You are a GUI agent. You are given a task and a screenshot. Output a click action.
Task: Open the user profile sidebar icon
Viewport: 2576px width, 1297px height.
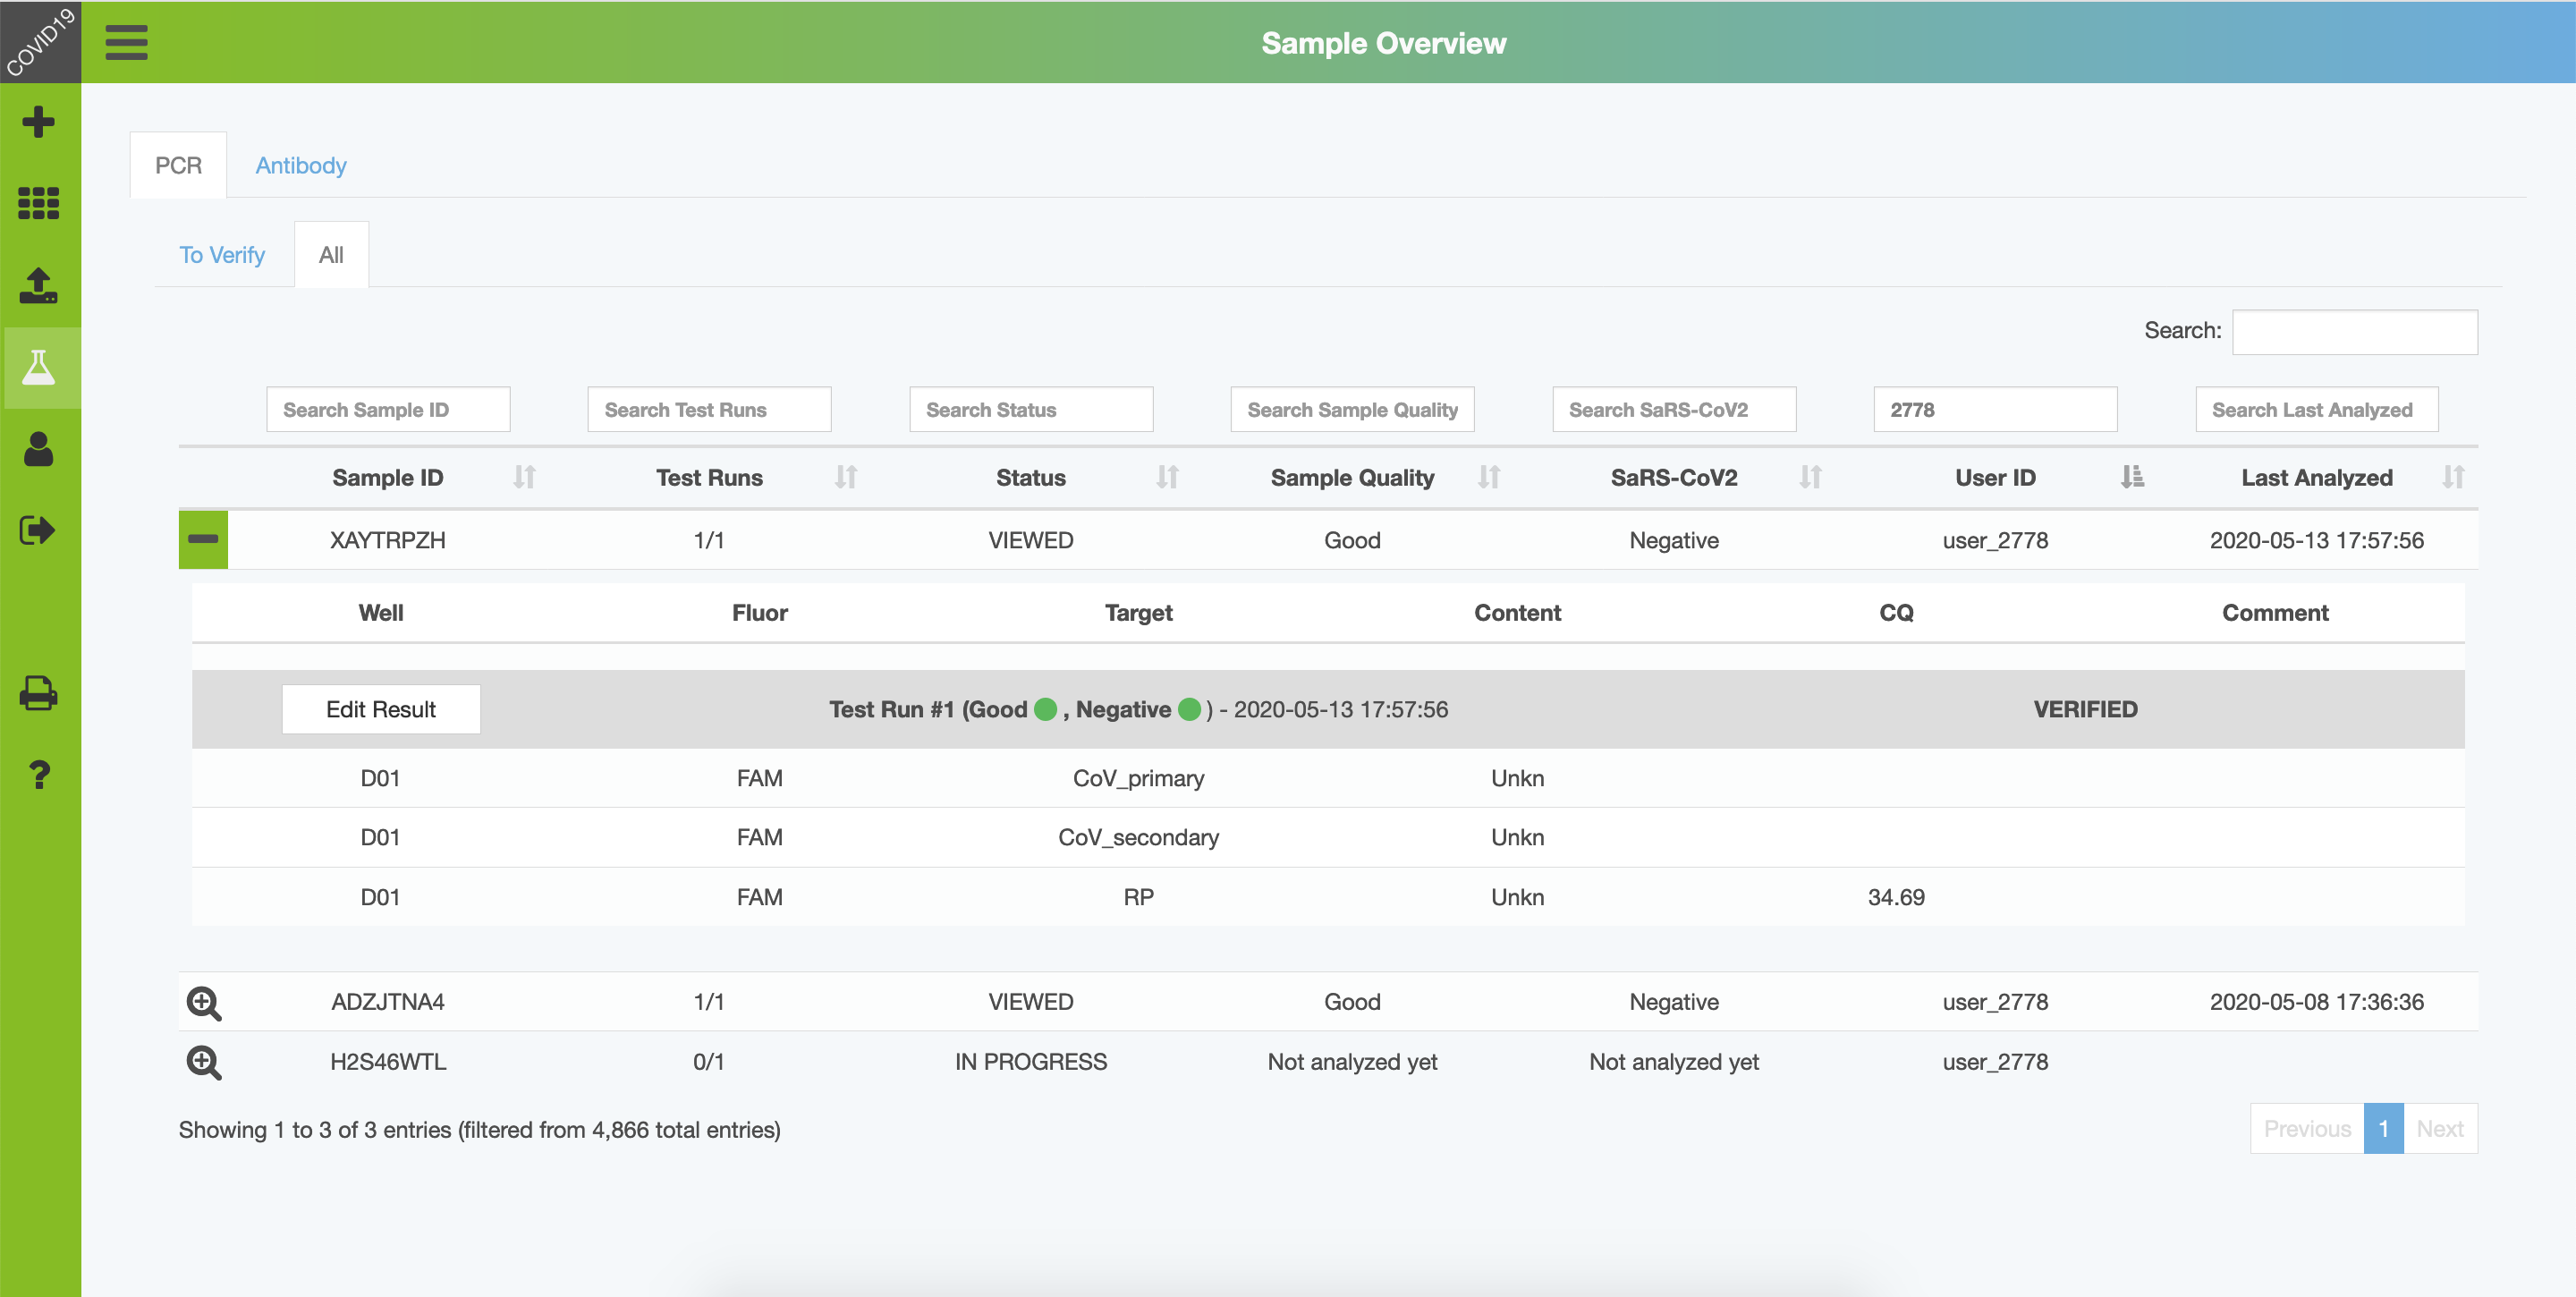(x=39, y=449)
